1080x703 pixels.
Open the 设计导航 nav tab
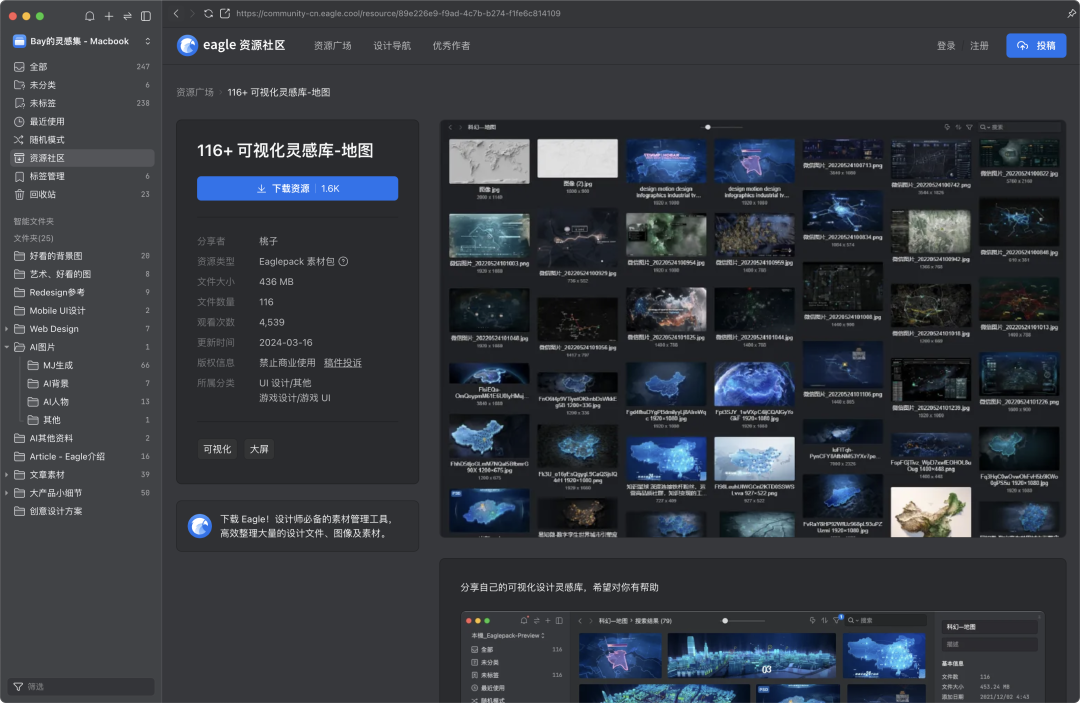tap(392, 45)
